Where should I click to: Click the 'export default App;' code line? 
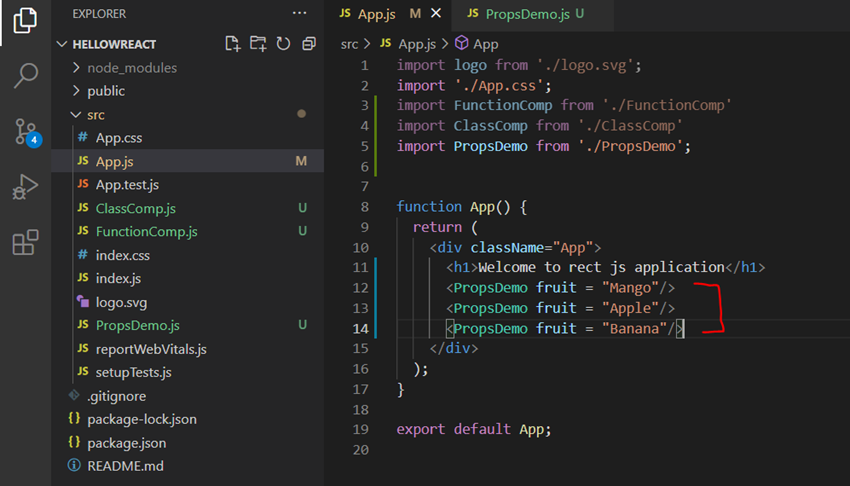click(x=474, y=429)
